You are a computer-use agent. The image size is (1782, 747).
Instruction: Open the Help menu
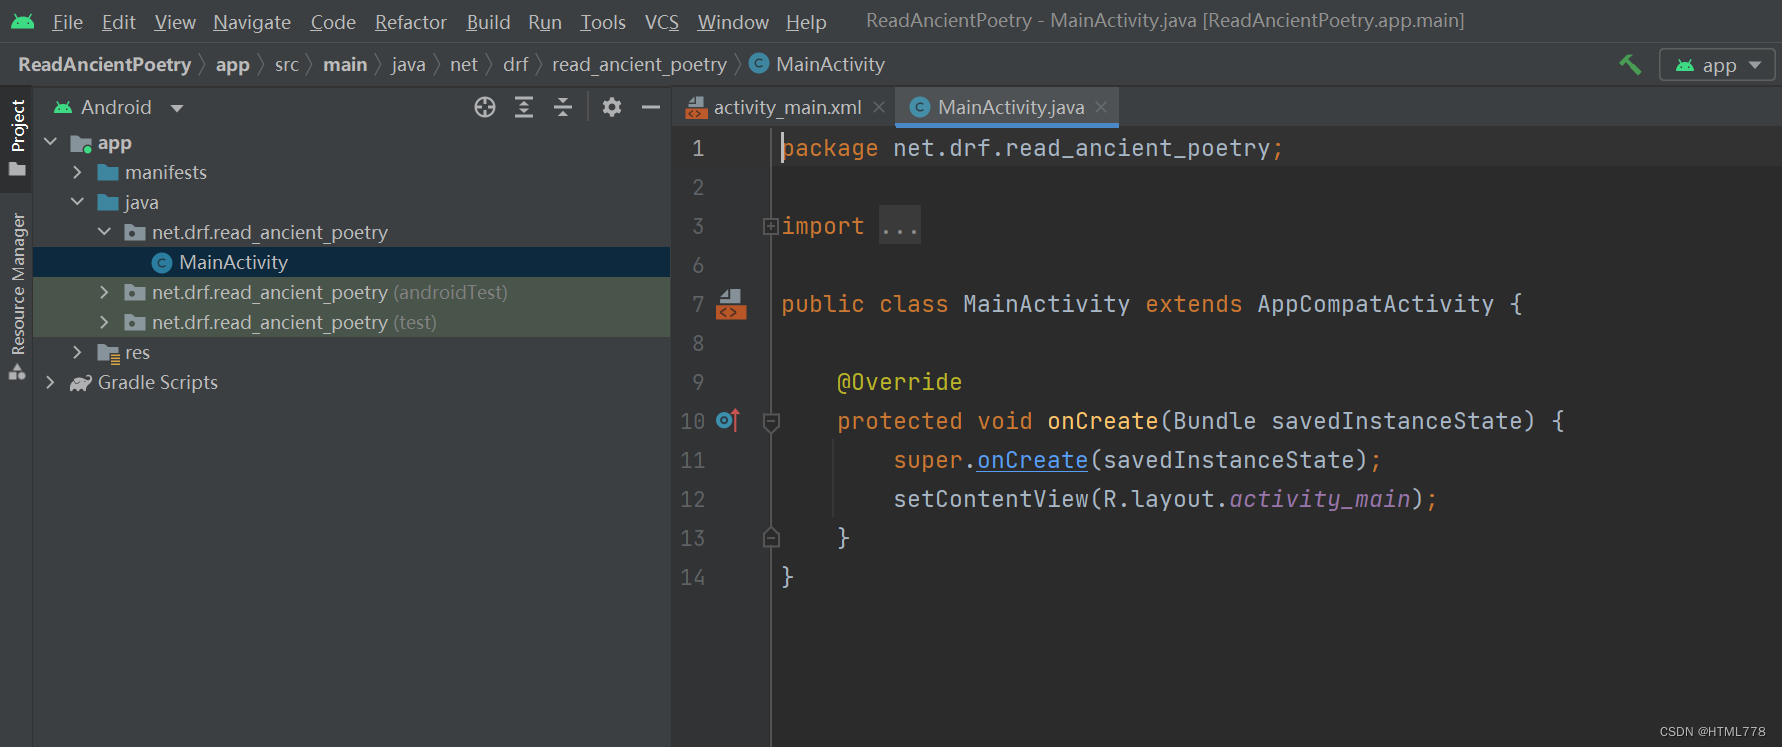pos(806,22)
